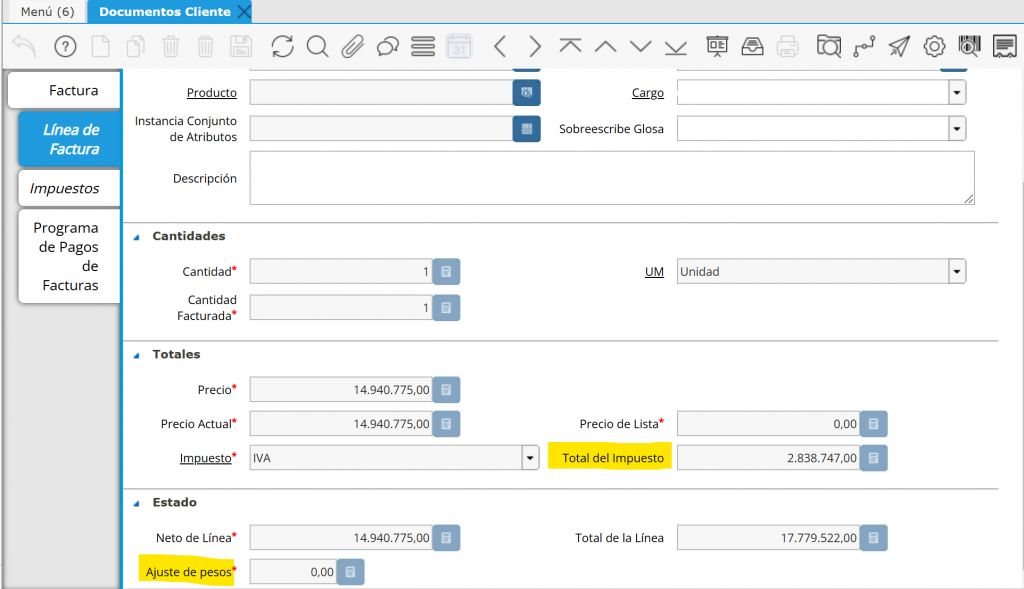1024x589 pixels.
Task: Open attachments with the paperclip icon
Action: 353,46
